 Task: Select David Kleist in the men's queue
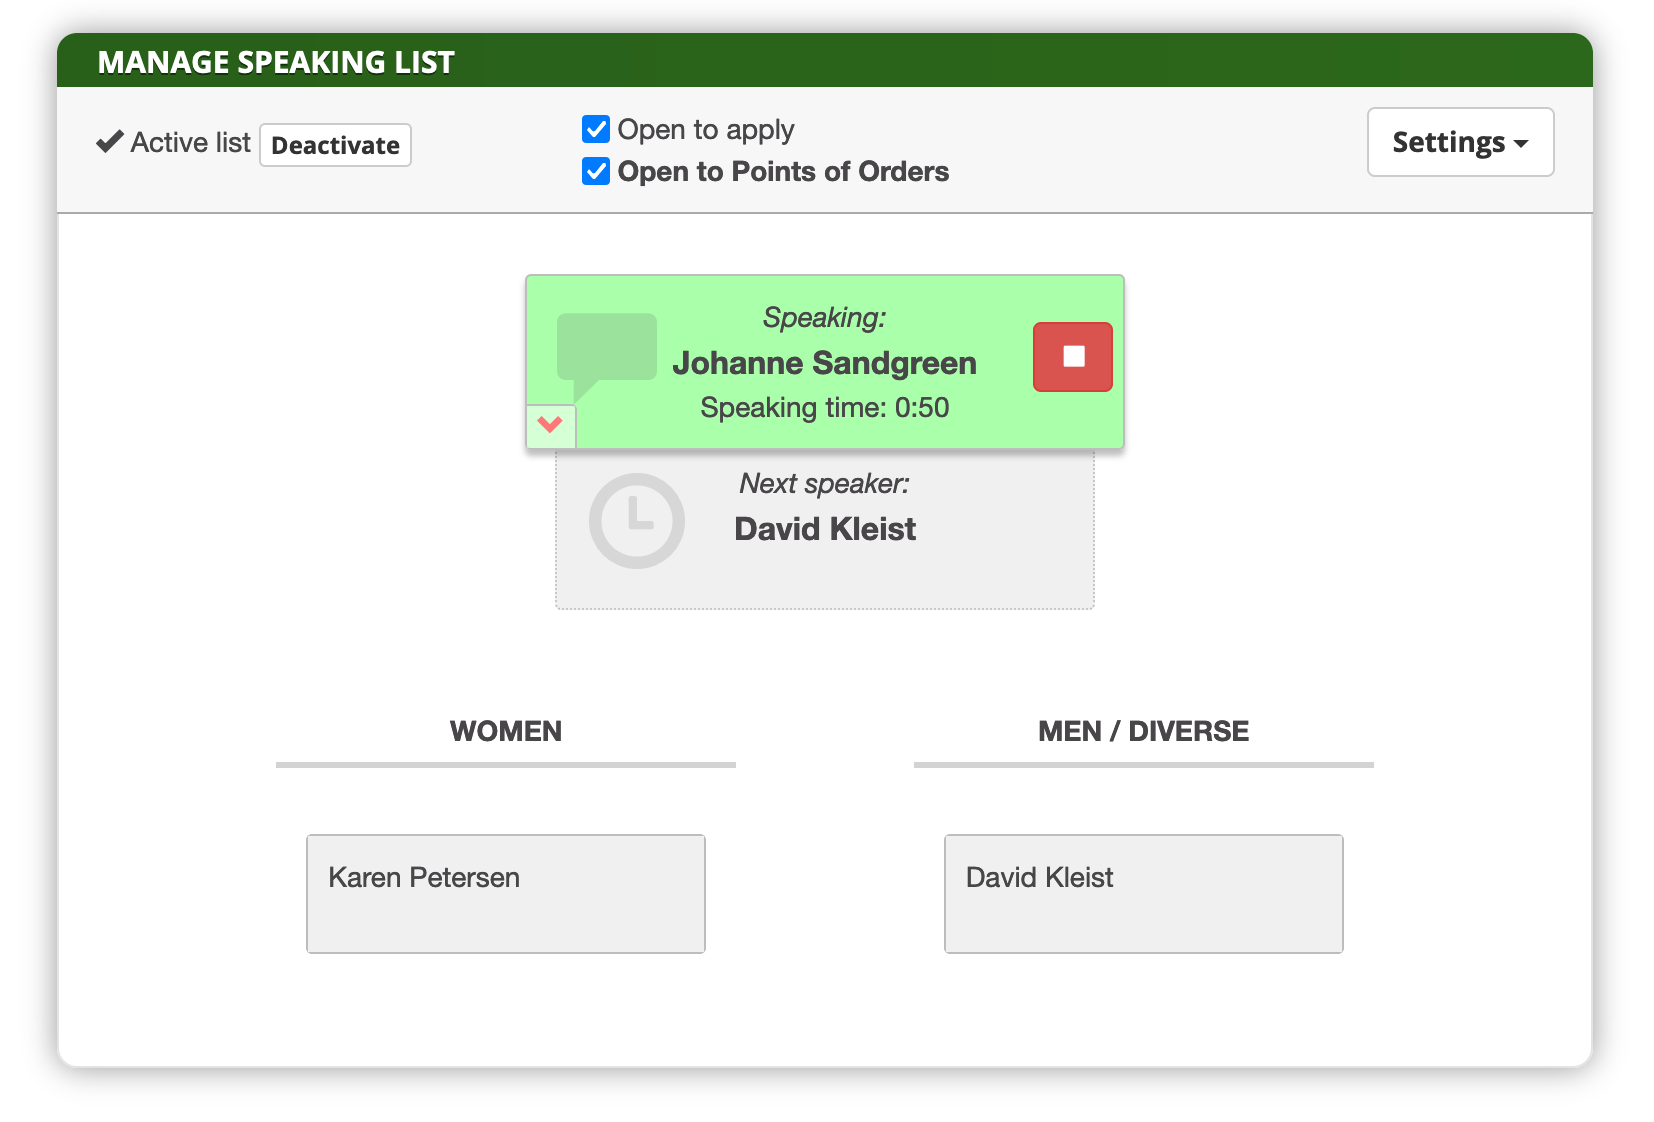[x=1142, y=893]
